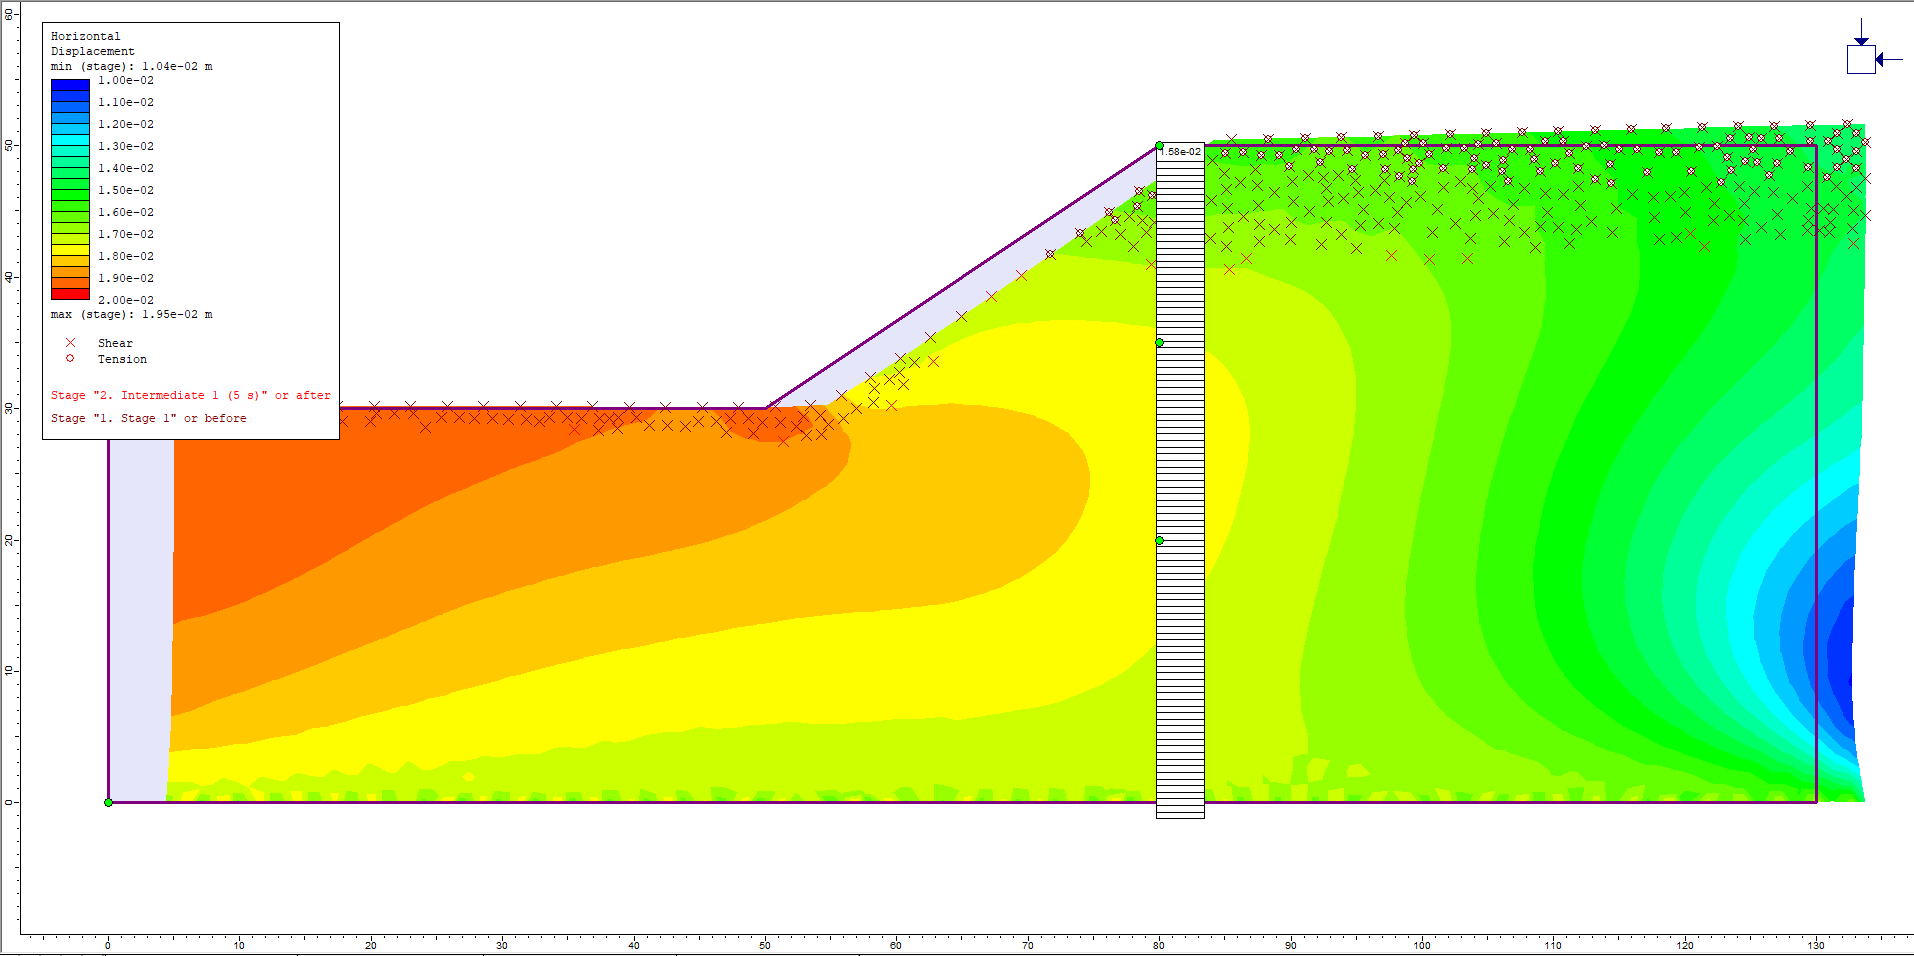The height and width of the screenshot is (956, 1914).
Task: Click the 1.58e-02 query value label
Action: pyautogui.click(x=1184, y=152)
